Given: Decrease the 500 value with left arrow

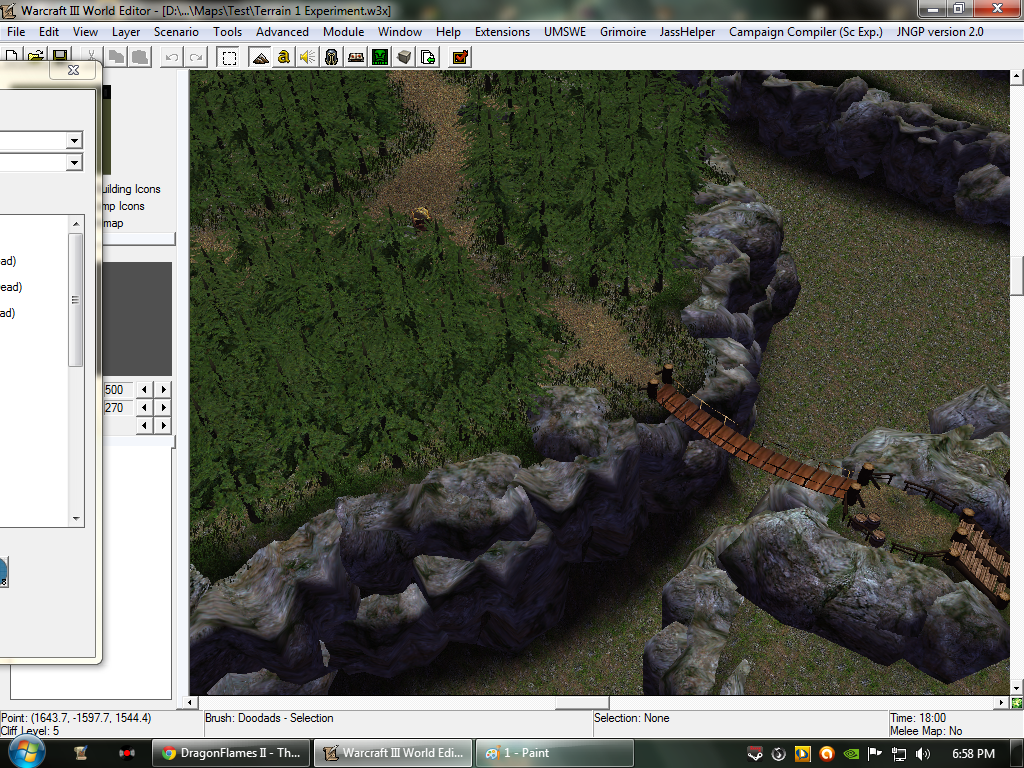Looking at the screenshot, I should click(x=144, y=389).
